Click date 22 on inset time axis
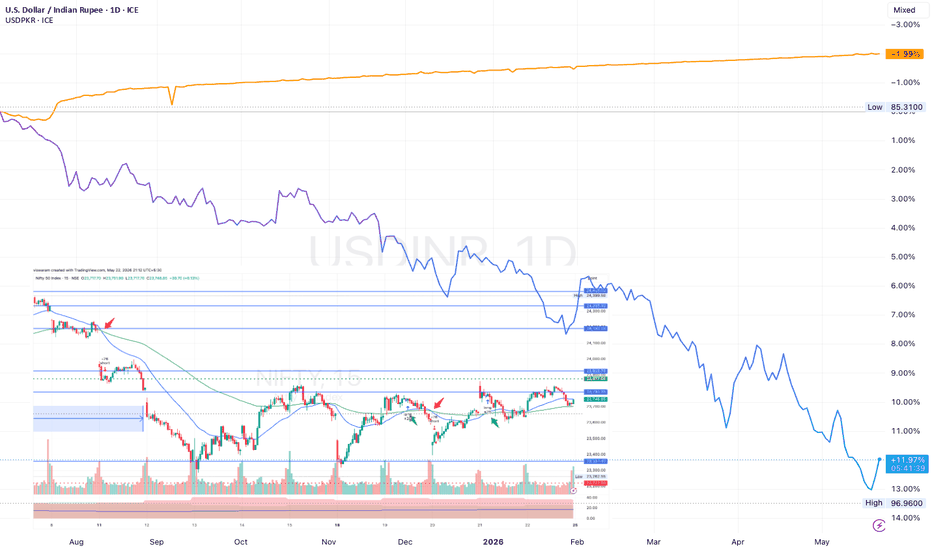Screen dimensions: 932x550 point(527,526)
